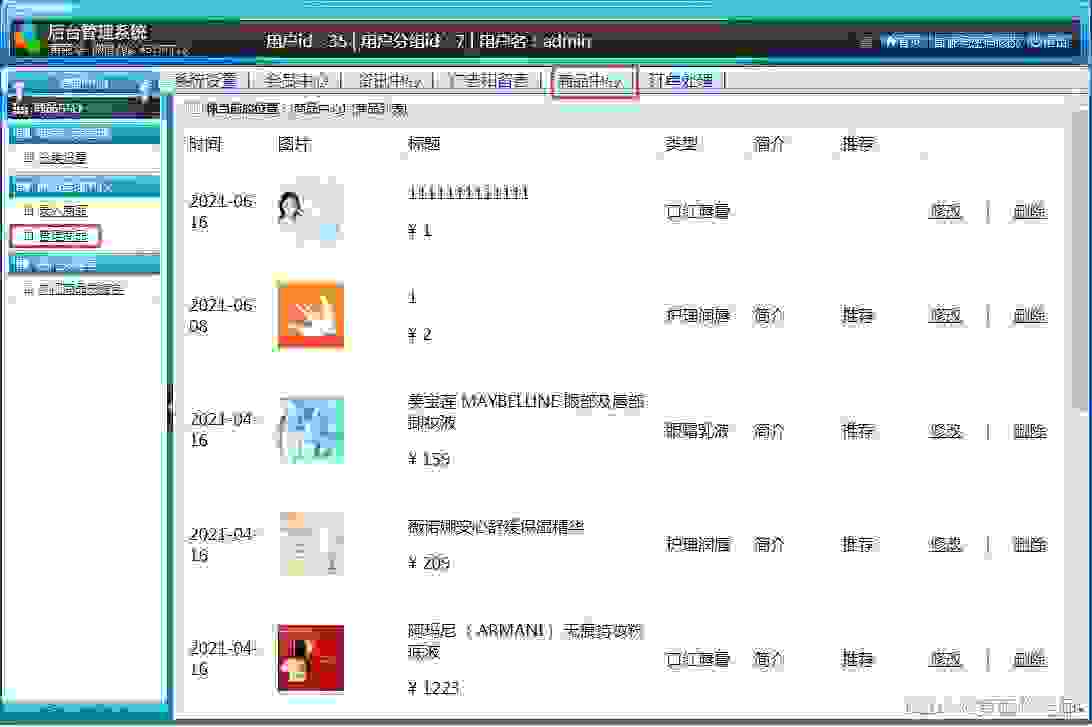Click the 标题 column header
This screenshot has width=1092, height=727.
[424, 144]
